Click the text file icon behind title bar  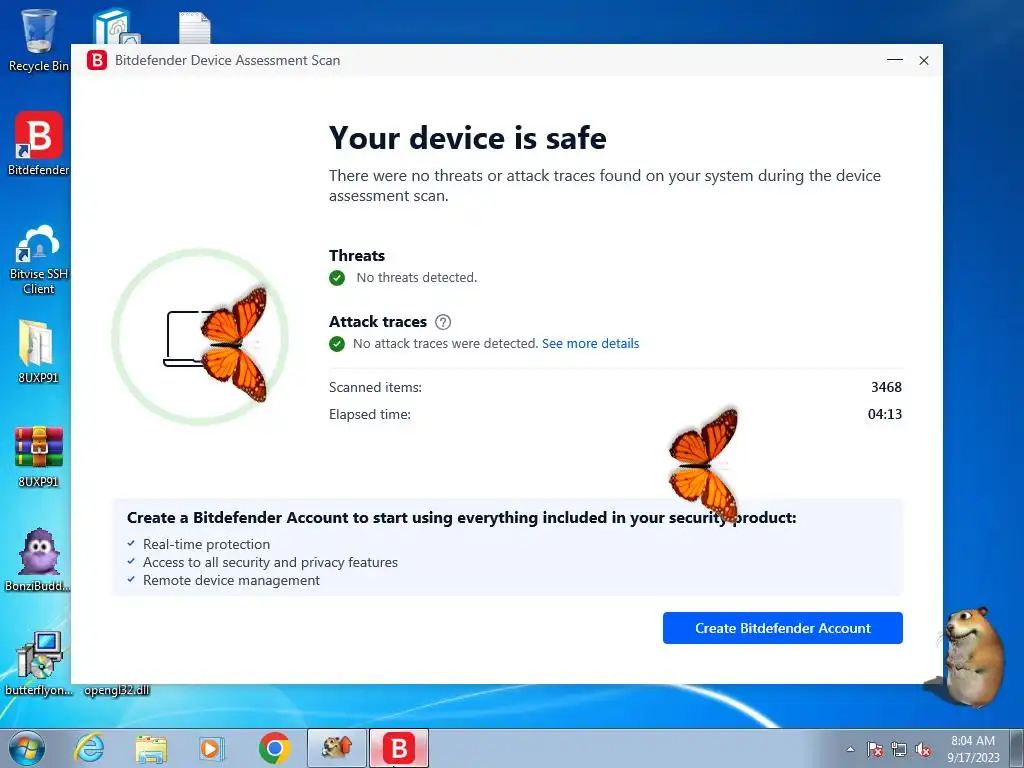[195, 28]
